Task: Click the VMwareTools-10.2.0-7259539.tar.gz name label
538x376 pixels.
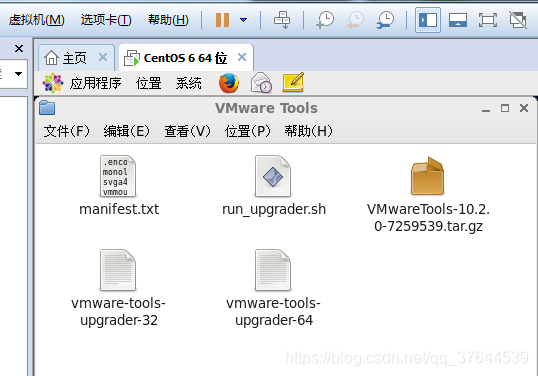Action: [428, 218]
